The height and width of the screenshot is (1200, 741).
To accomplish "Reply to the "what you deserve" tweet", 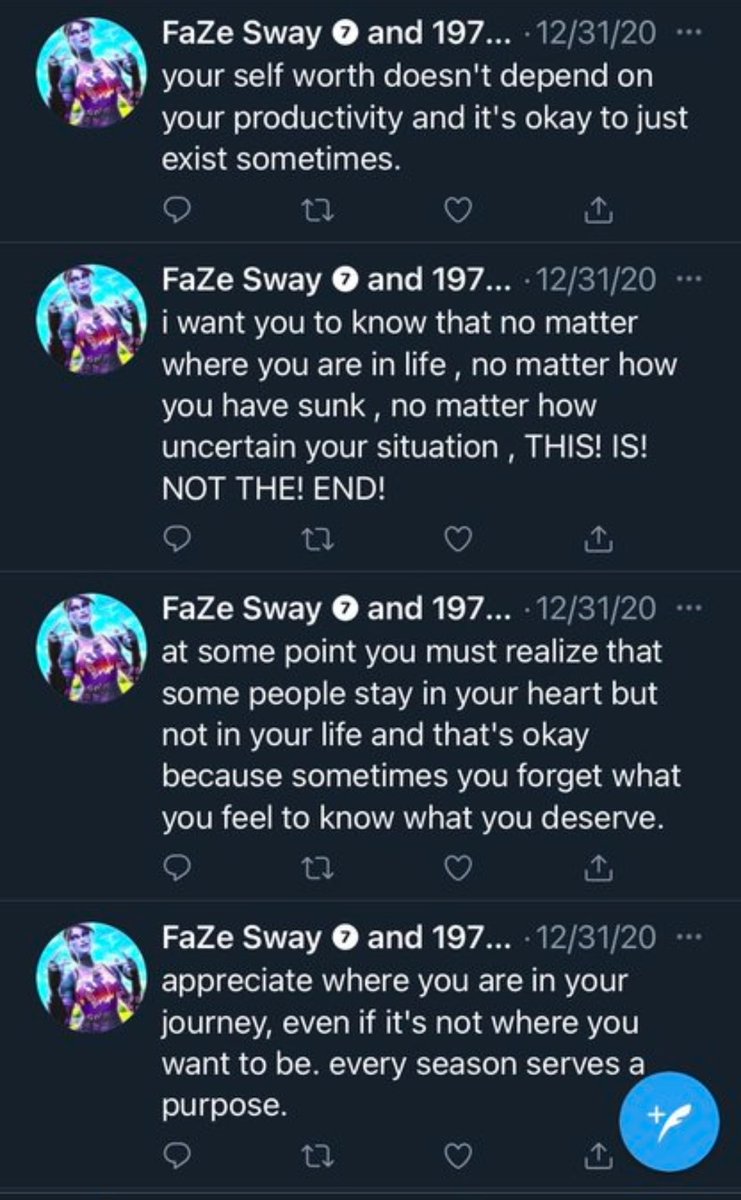I will pyautogui.click(x=176, y=868).
